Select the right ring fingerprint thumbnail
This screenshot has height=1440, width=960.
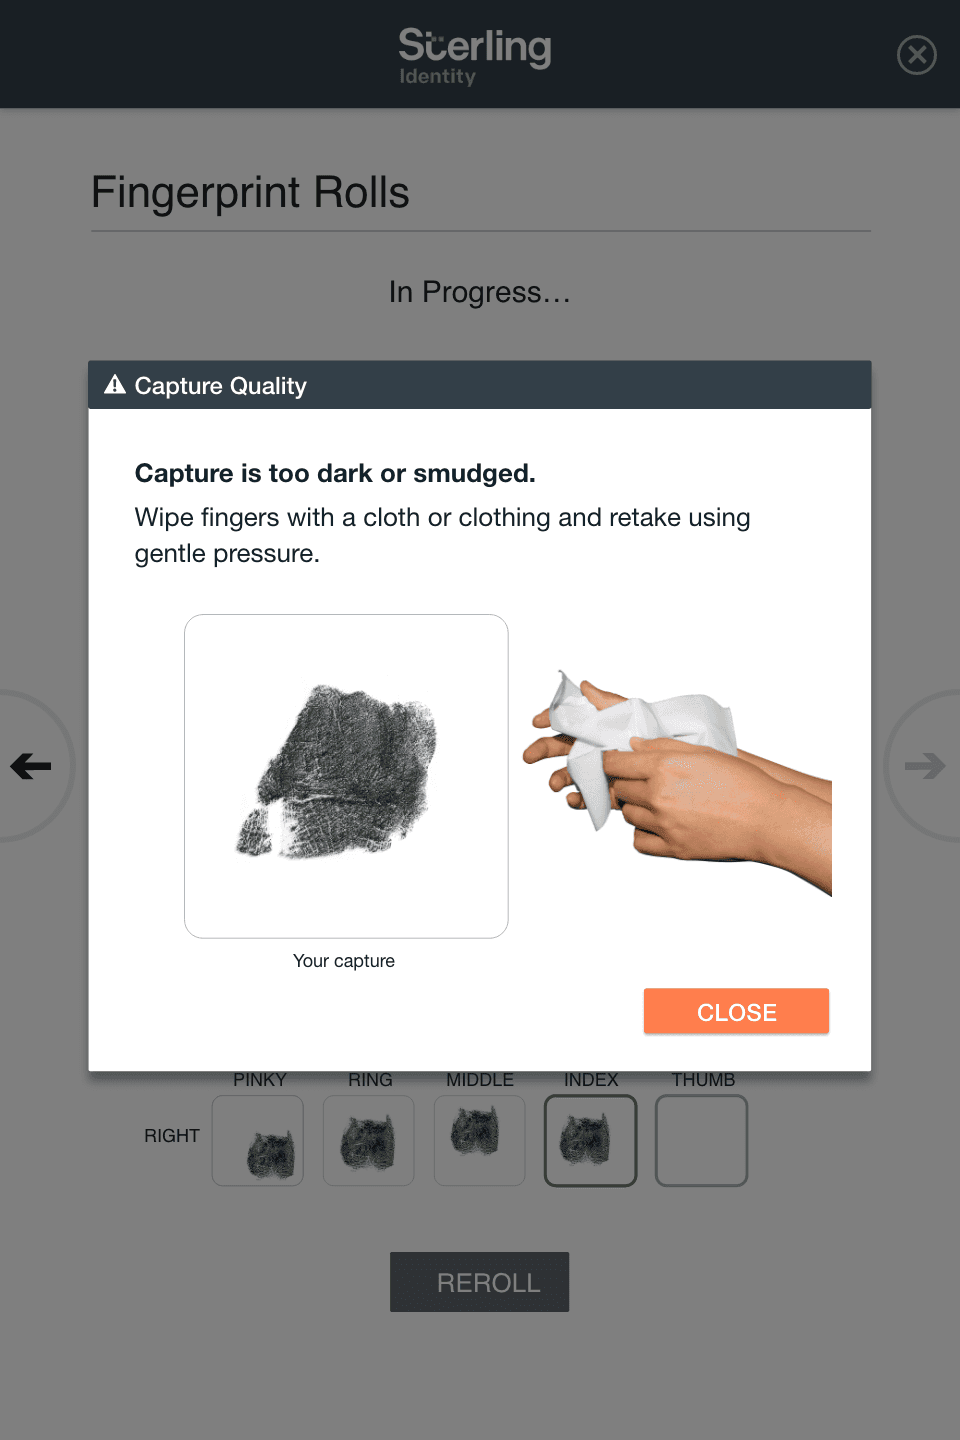[369, 1141]
